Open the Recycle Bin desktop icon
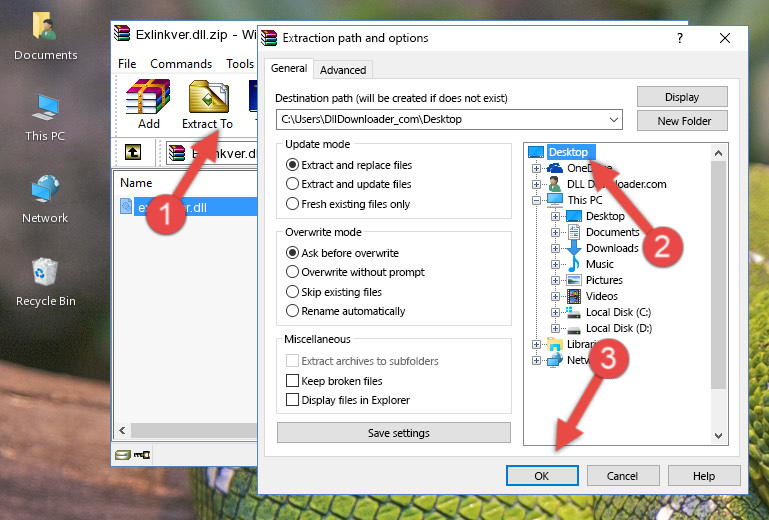The width and height of the screenshot is (769, 520). (x=45, y=282)
